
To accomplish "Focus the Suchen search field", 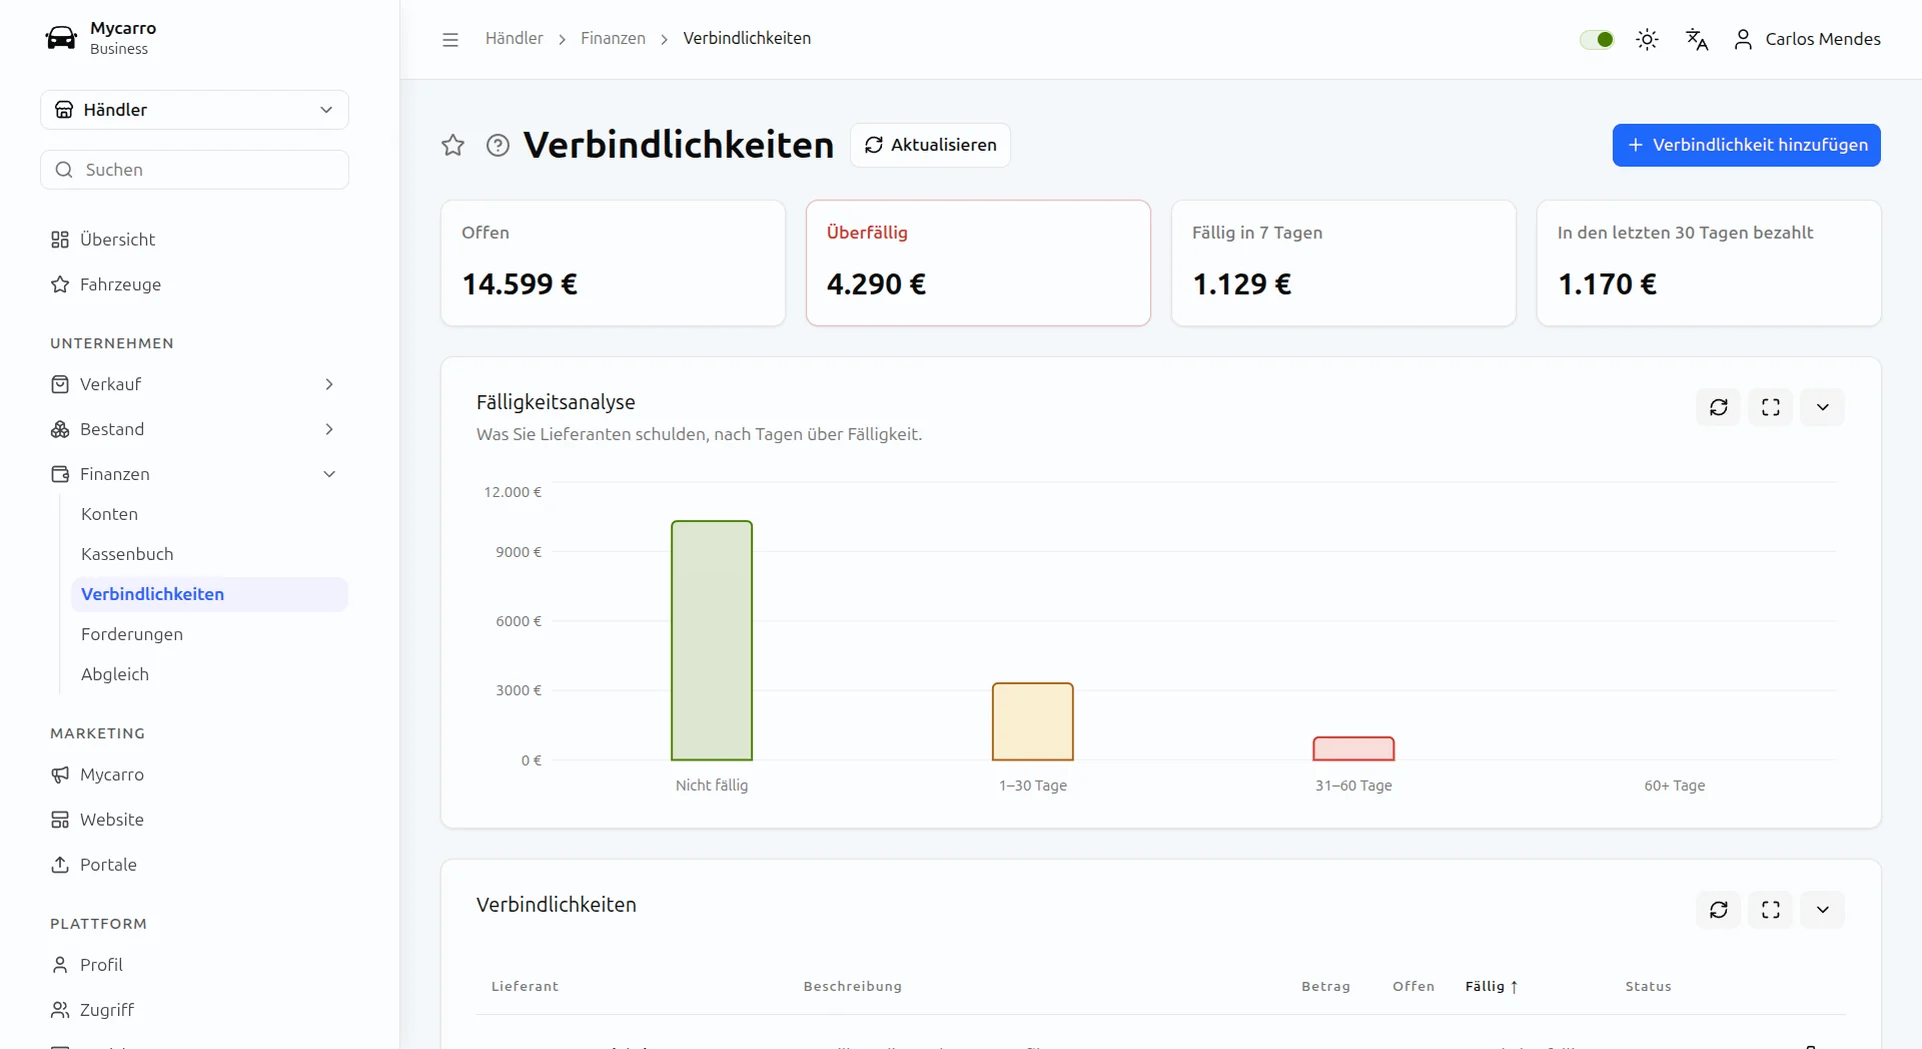I will 194,170.
